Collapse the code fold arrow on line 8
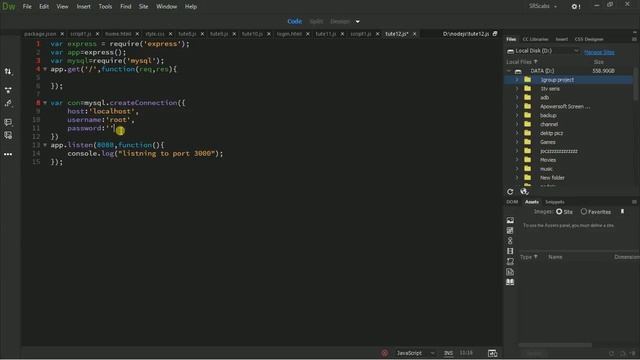This screenshot has height=360, width=640. coord(45,102)
